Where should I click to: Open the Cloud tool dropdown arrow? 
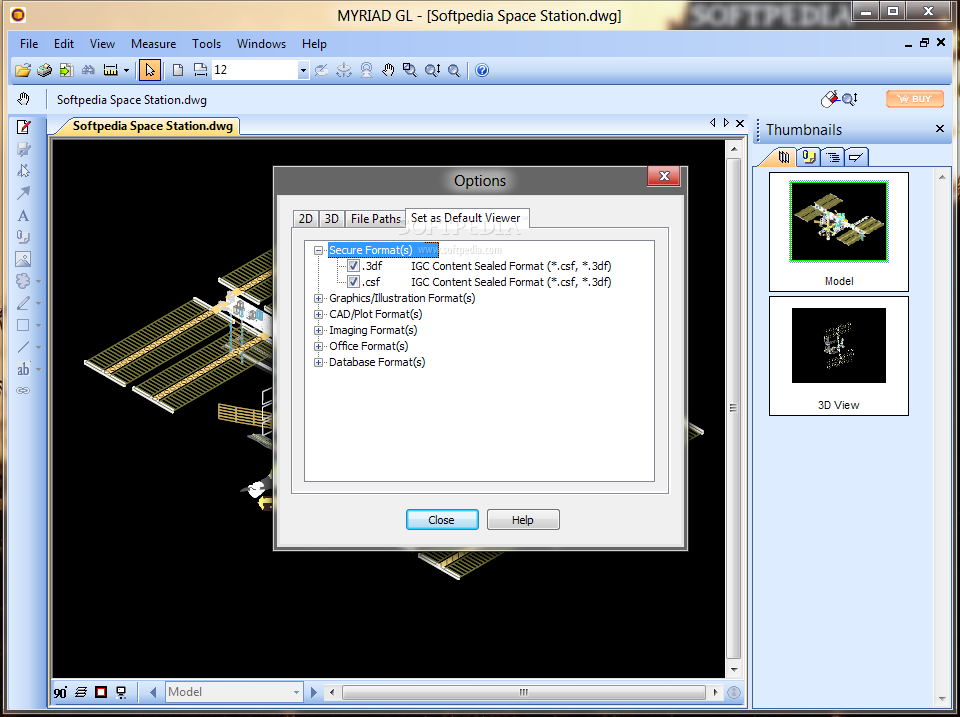pos(39,282)
